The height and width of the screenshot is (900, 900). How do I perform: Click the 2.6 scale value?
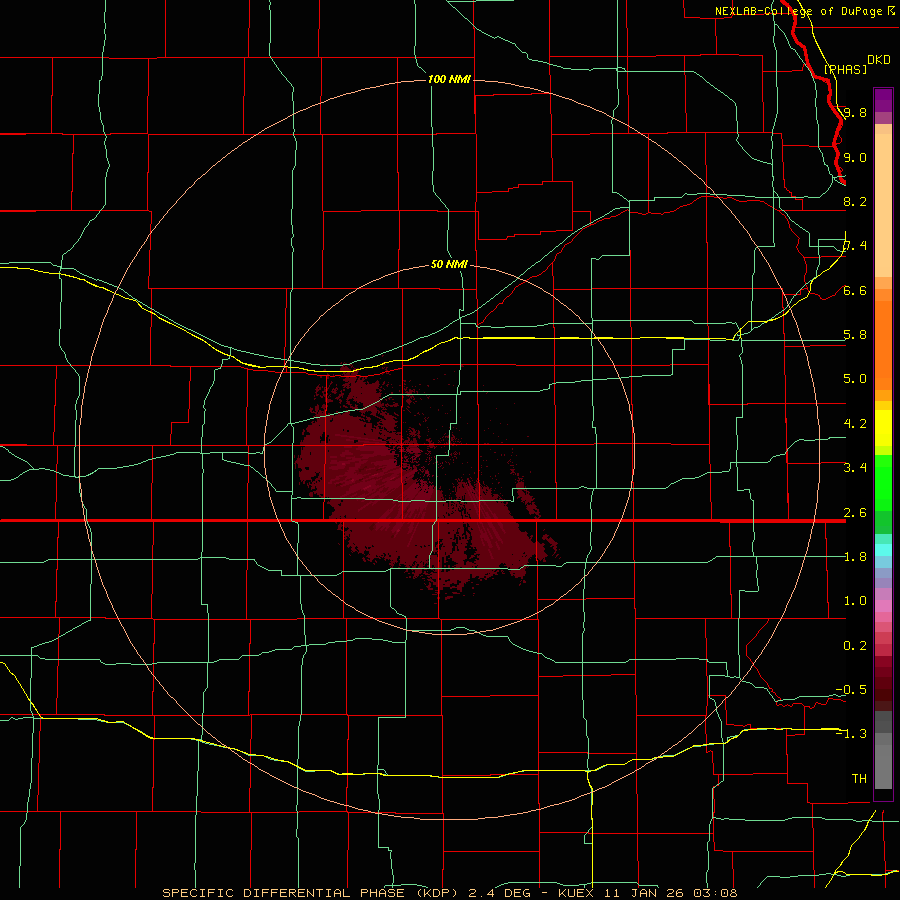pos(855,513)
